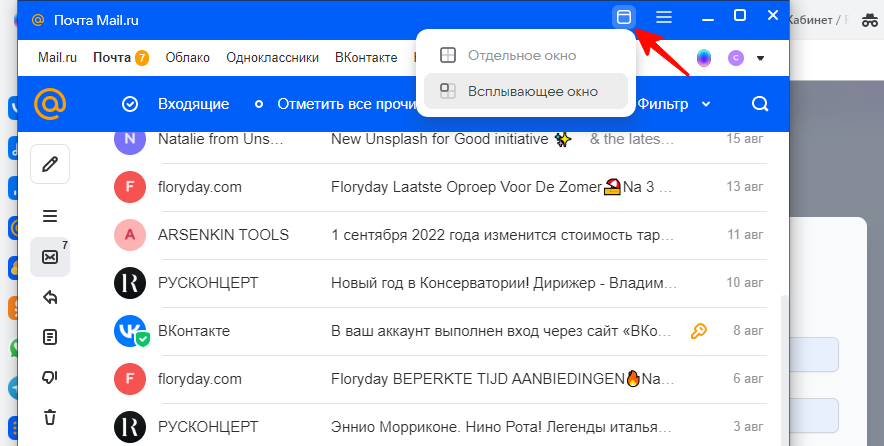Click the VK avatar of ВКонтакте email
Screen dimensions: 884x446
130,331
